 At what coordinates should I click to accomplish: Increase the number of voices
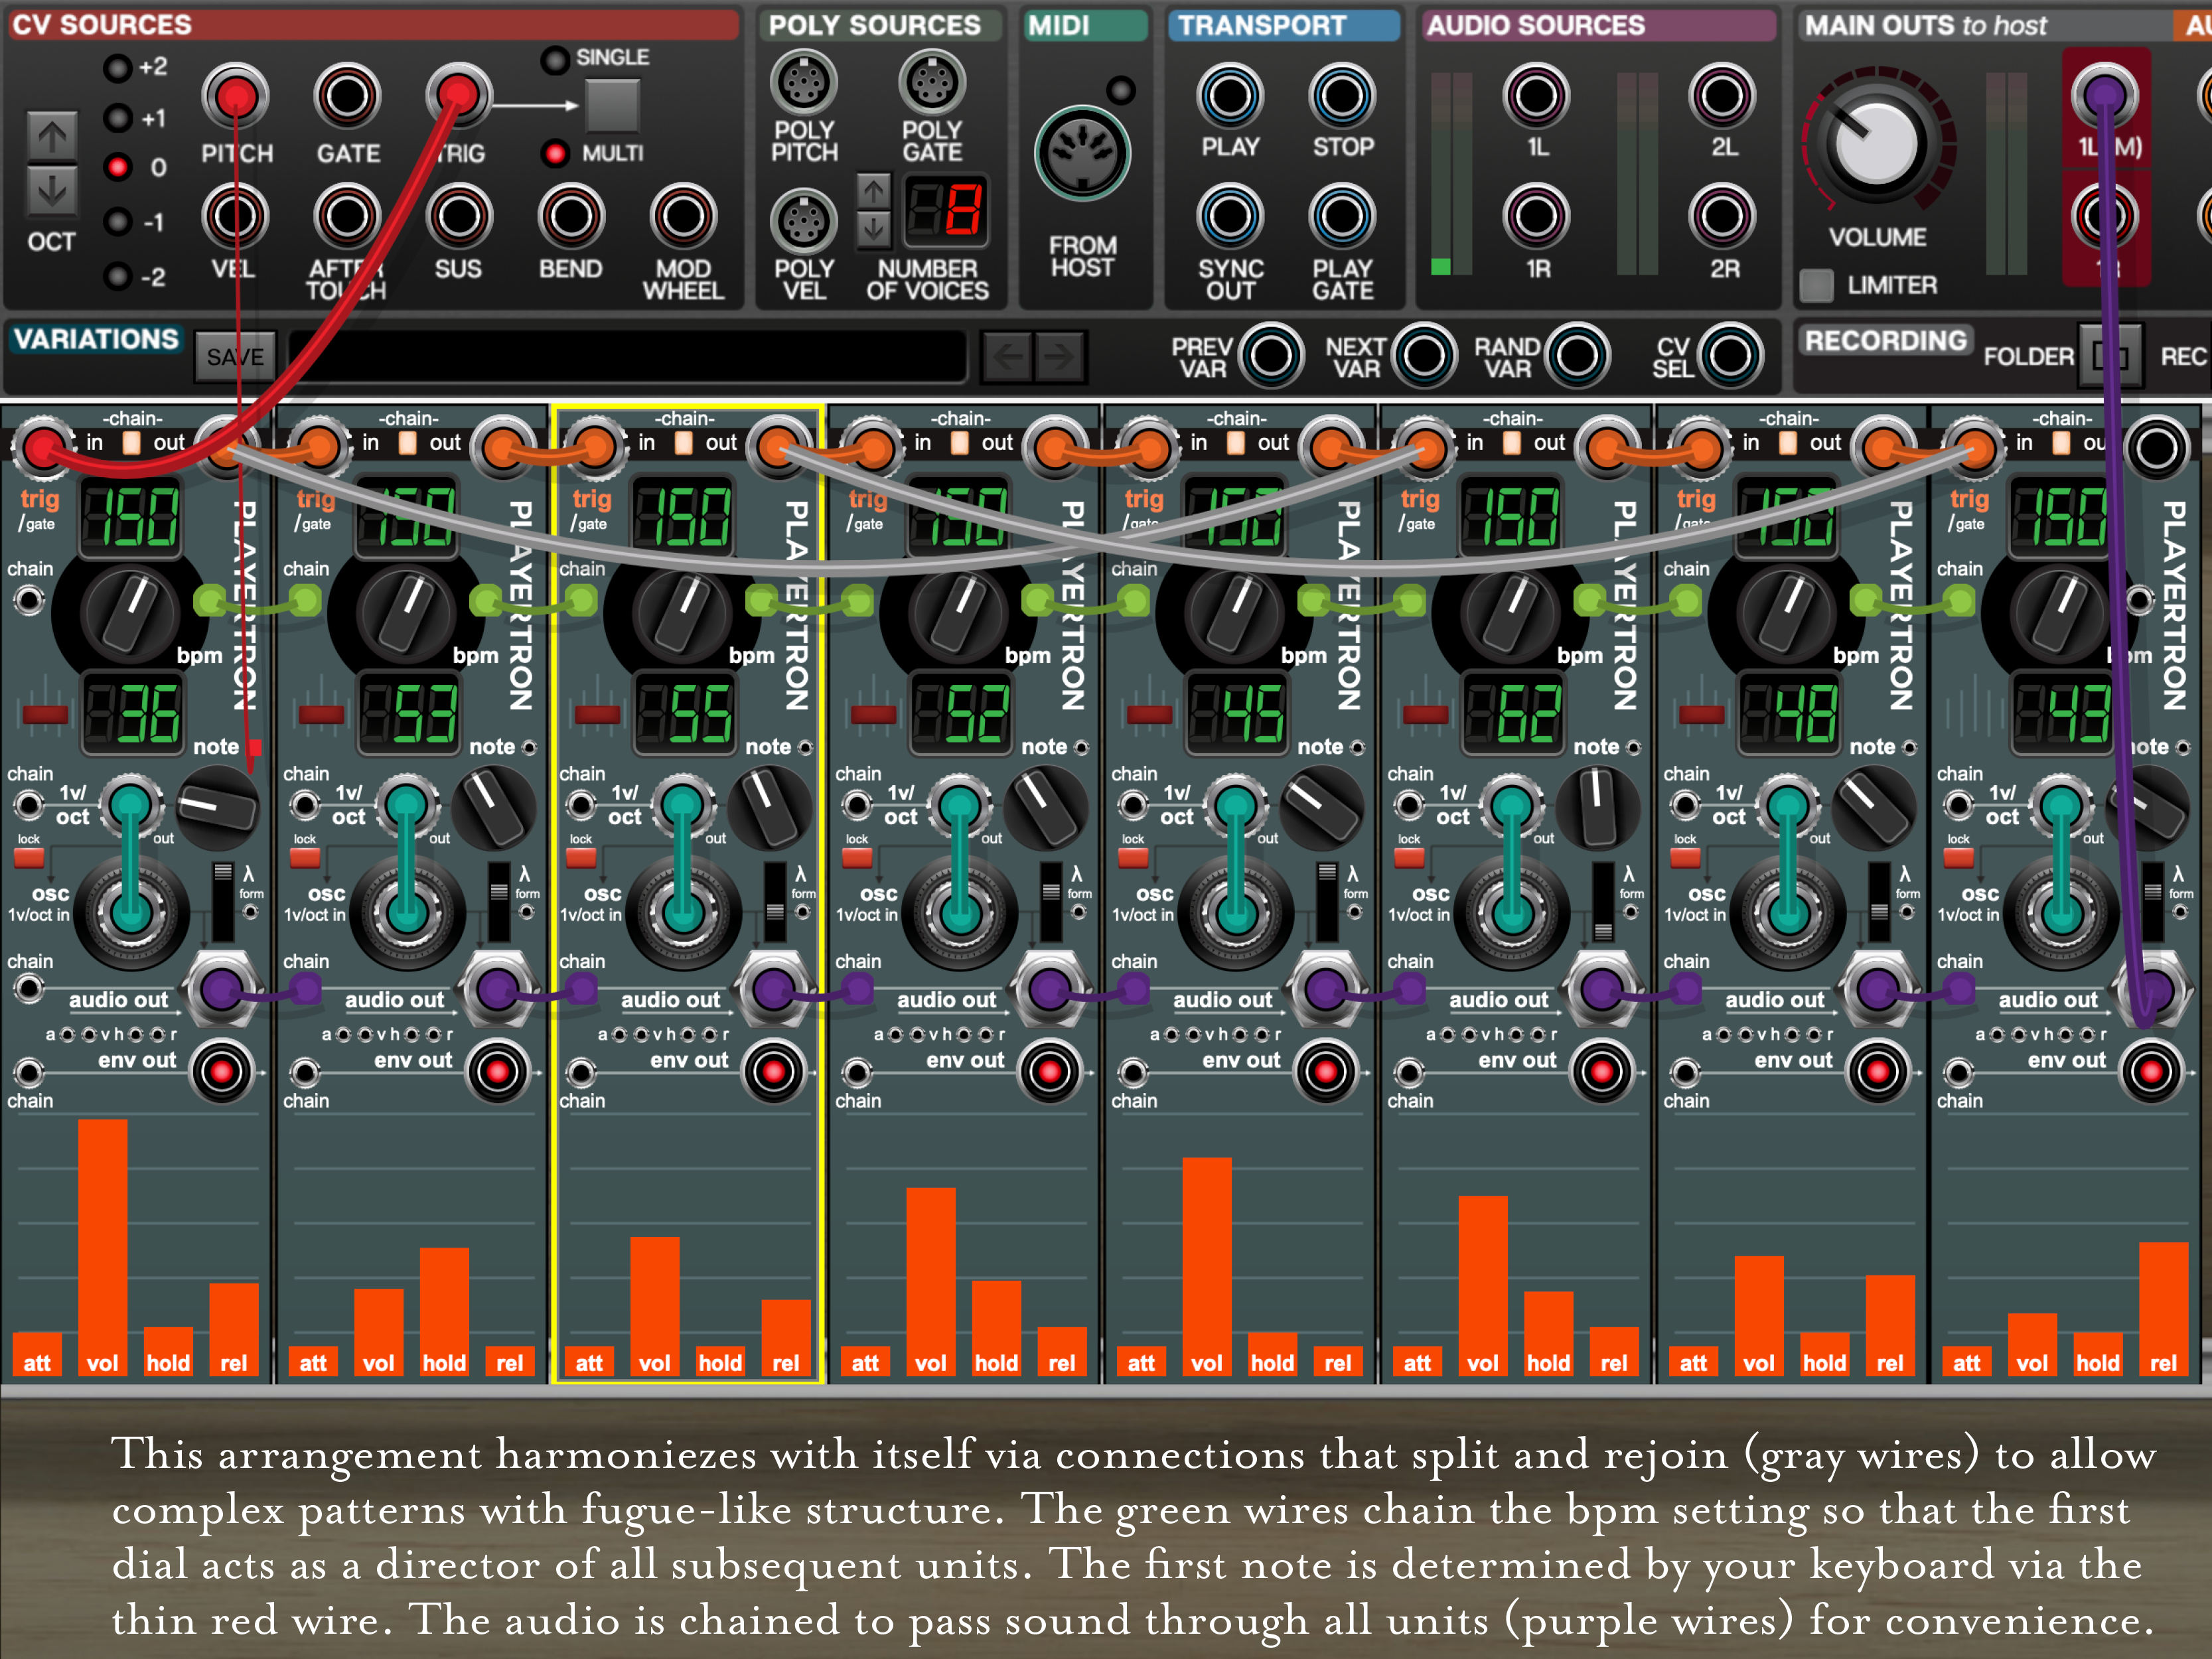click(x=873, y=190)
